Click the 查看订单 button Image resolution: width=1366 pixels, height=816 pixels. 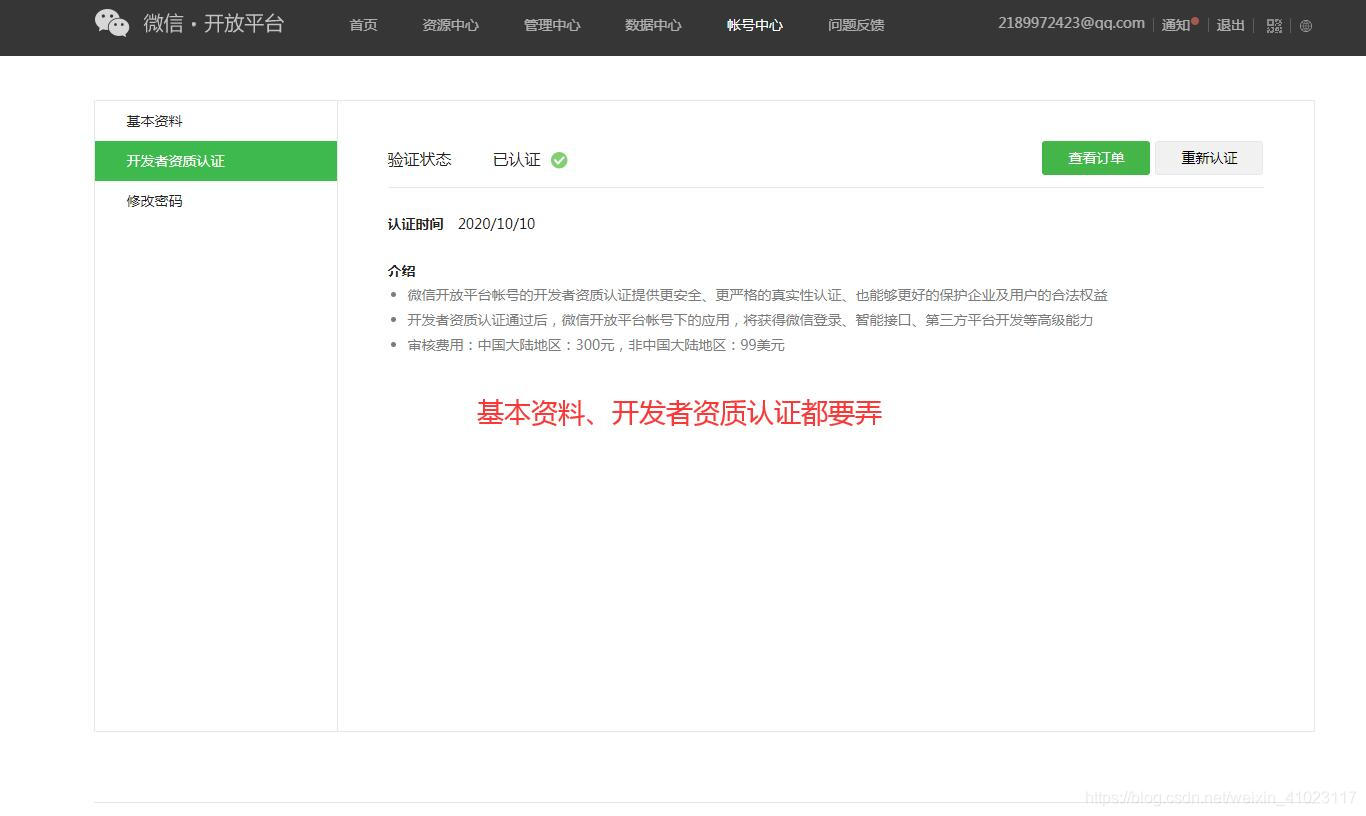[1096, 158]
